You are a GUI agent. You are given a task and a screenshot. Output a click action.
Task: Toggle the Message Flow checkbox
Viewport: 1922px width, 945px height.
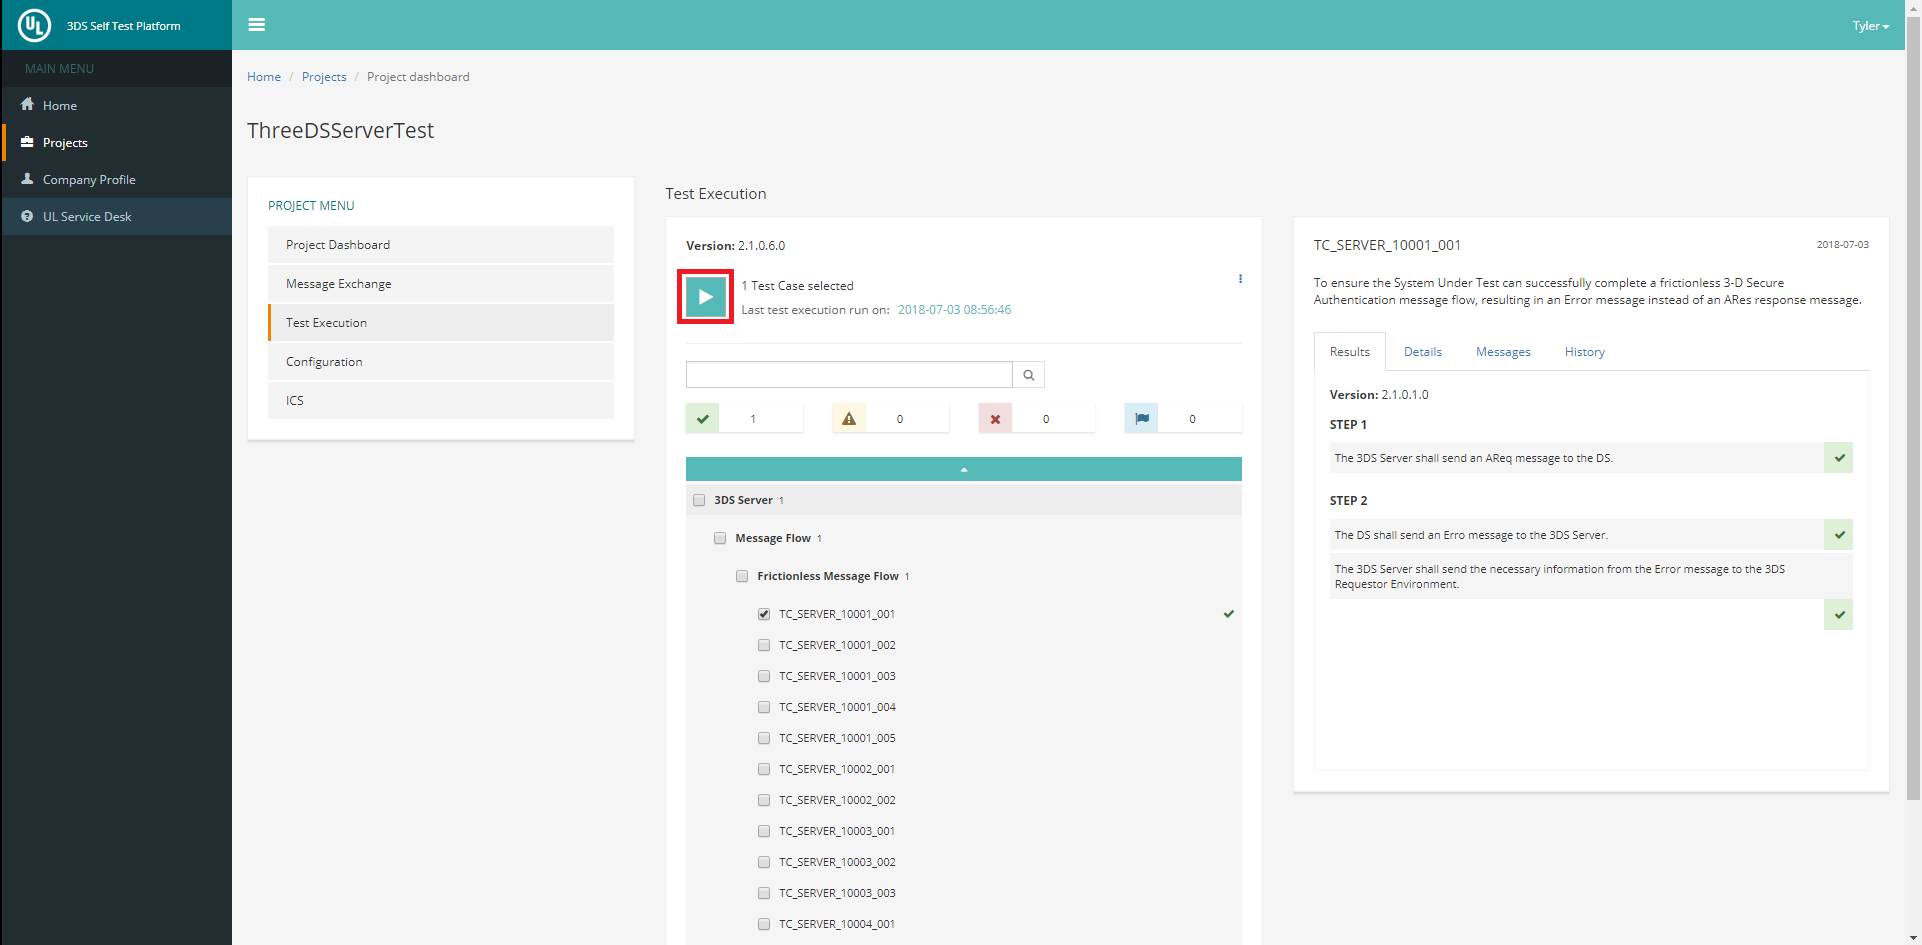720,538
